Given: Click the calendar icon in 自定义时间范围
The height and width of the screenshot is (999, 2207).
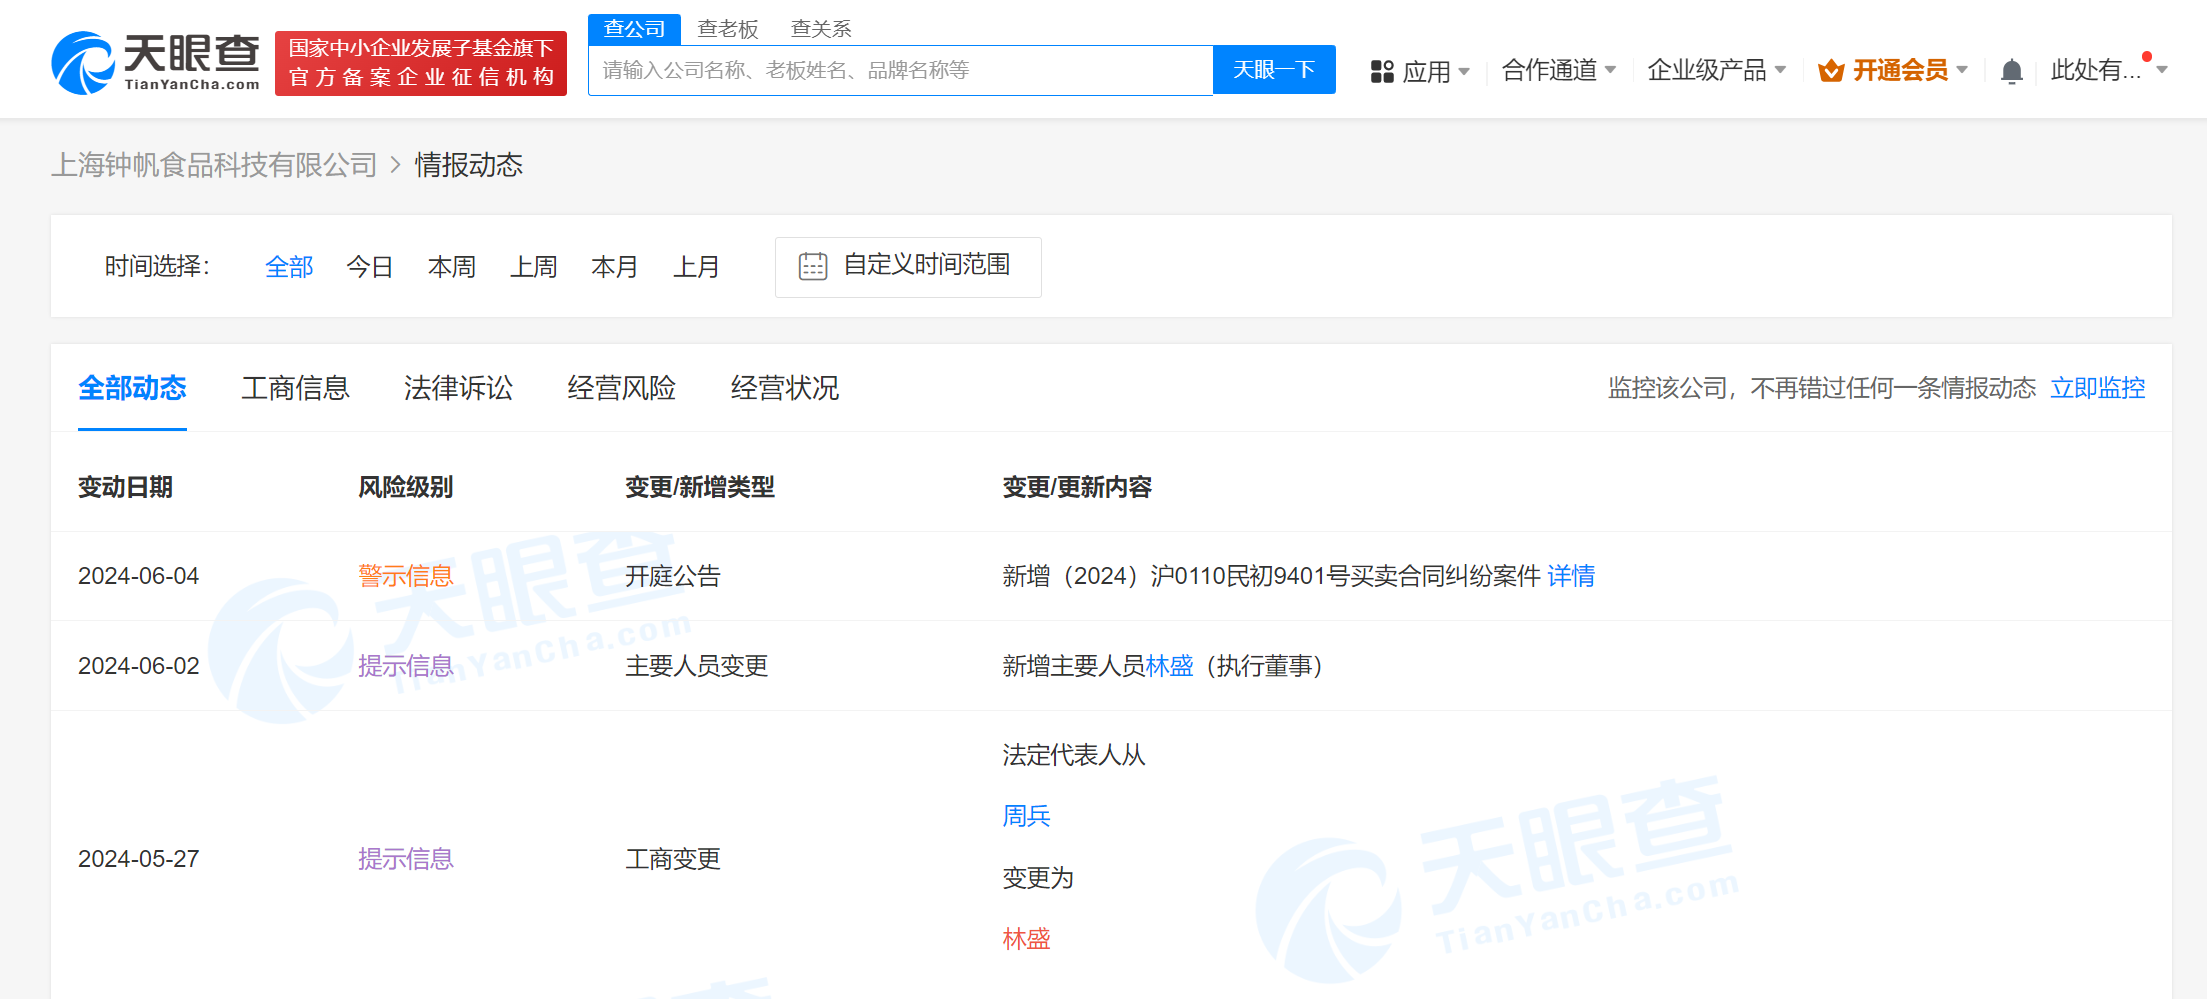Looking at the screenshot, I should (x=813, y=266).
